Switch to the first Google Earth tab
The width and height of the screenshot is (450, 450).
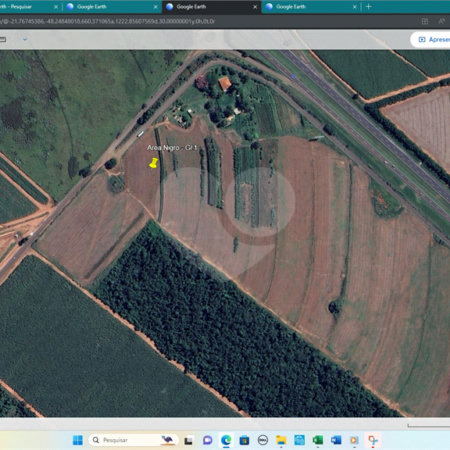tap(112, 7)
